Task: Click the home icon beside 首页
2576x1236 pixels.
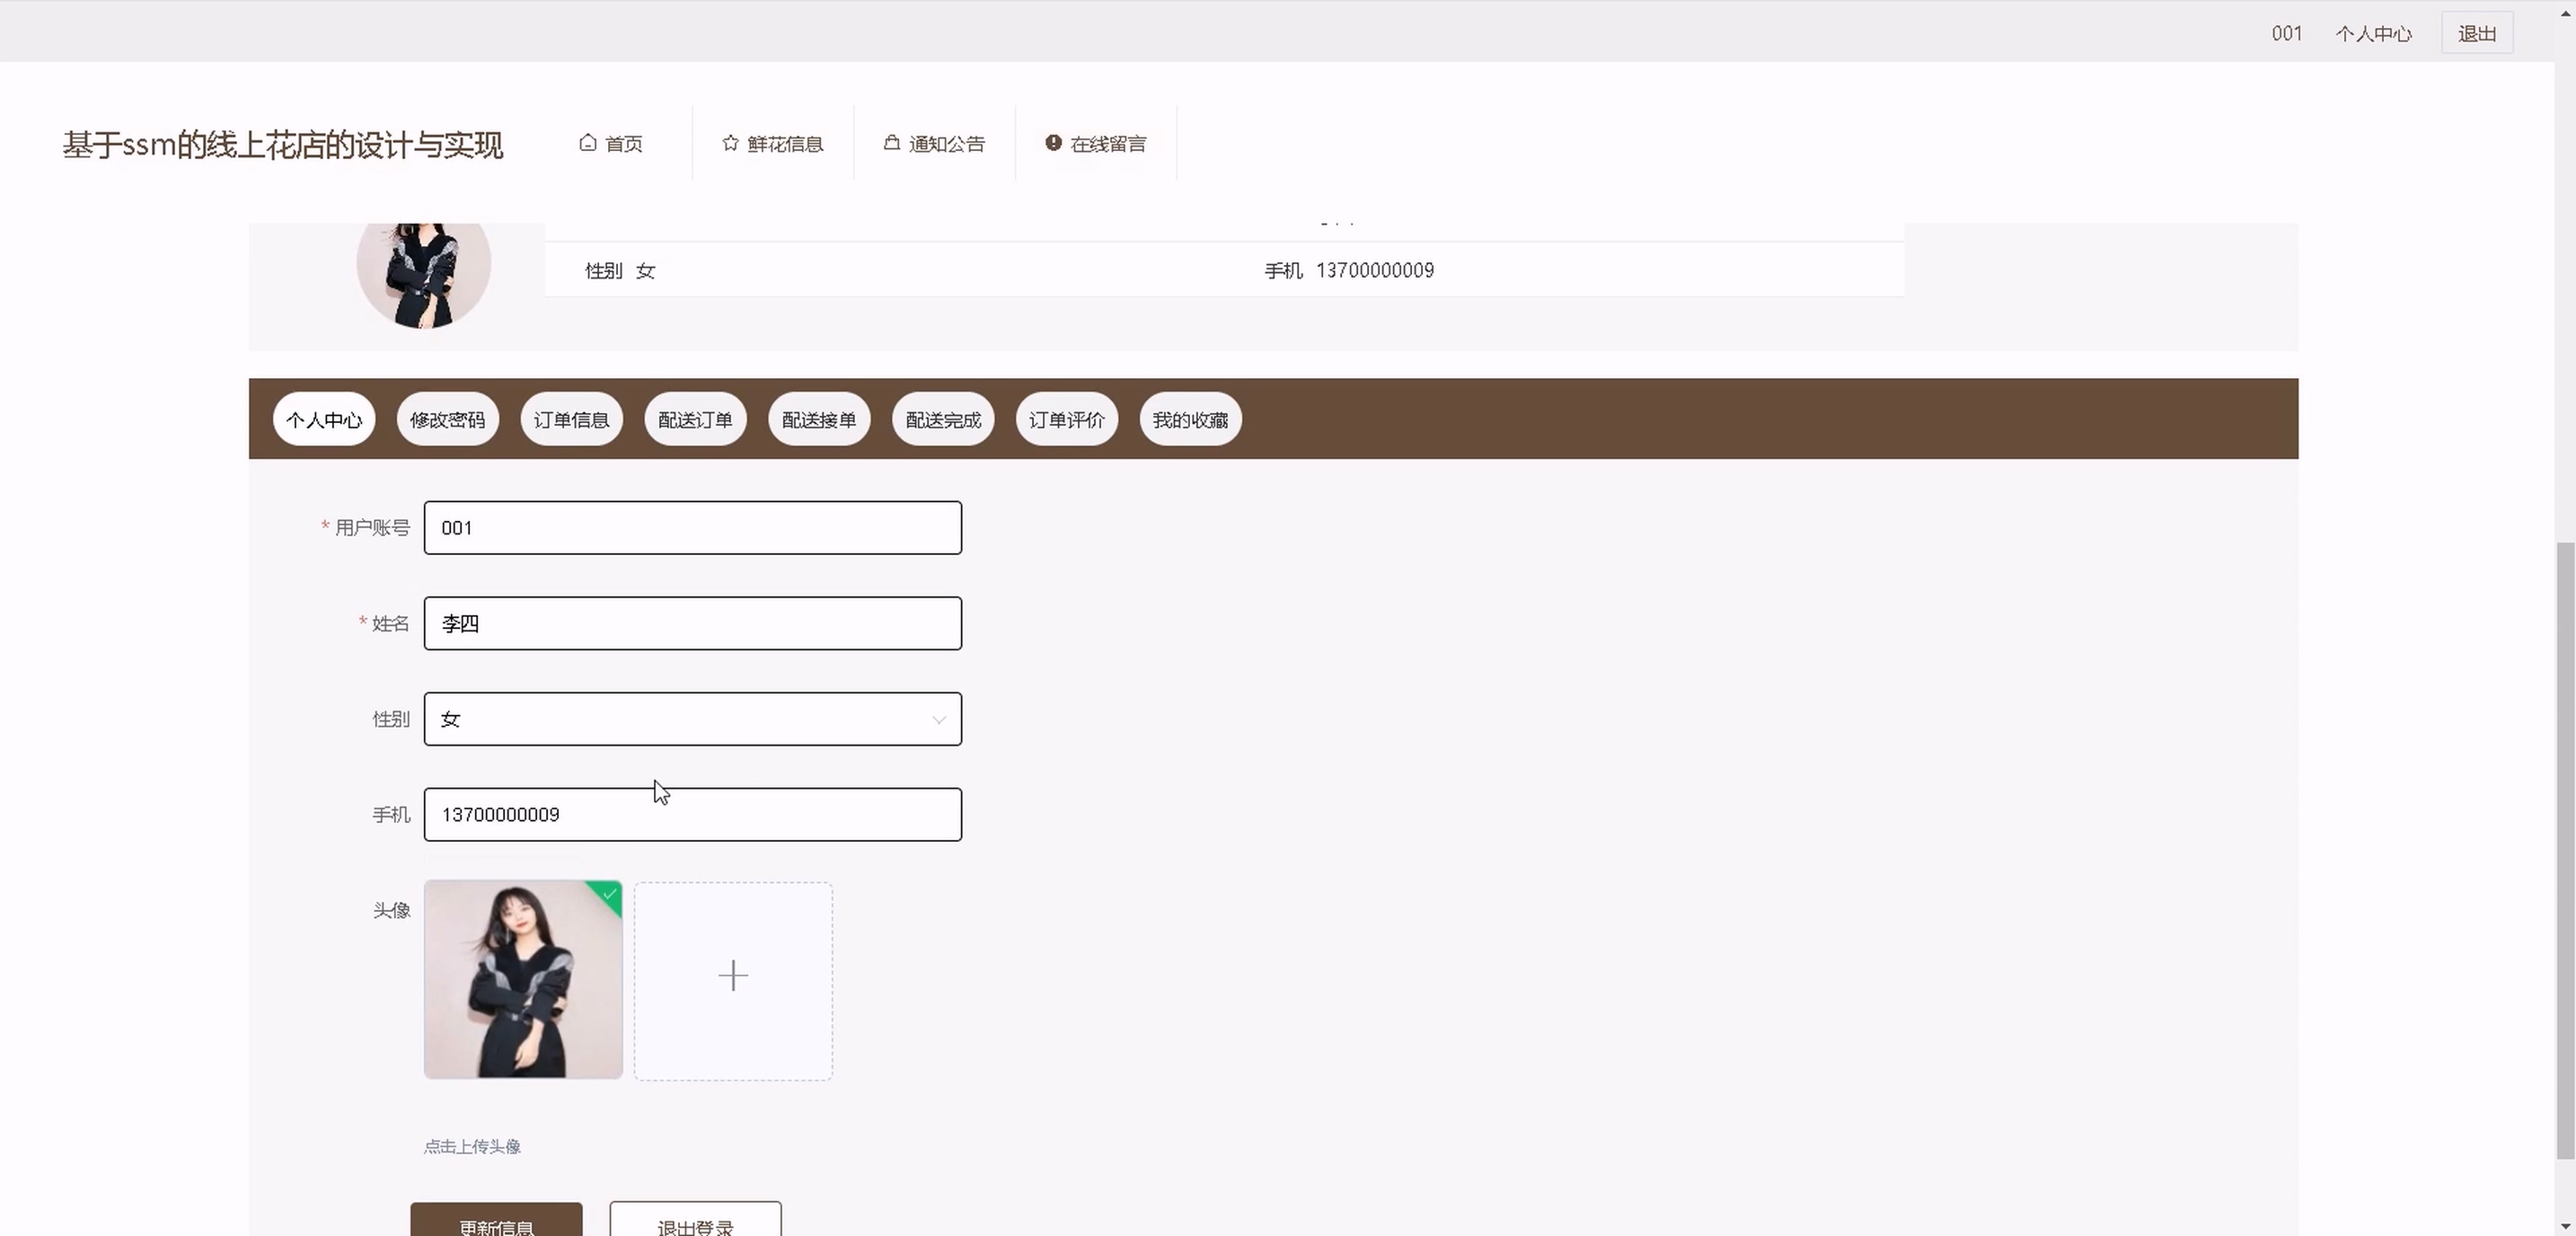Action: (588, 143)
